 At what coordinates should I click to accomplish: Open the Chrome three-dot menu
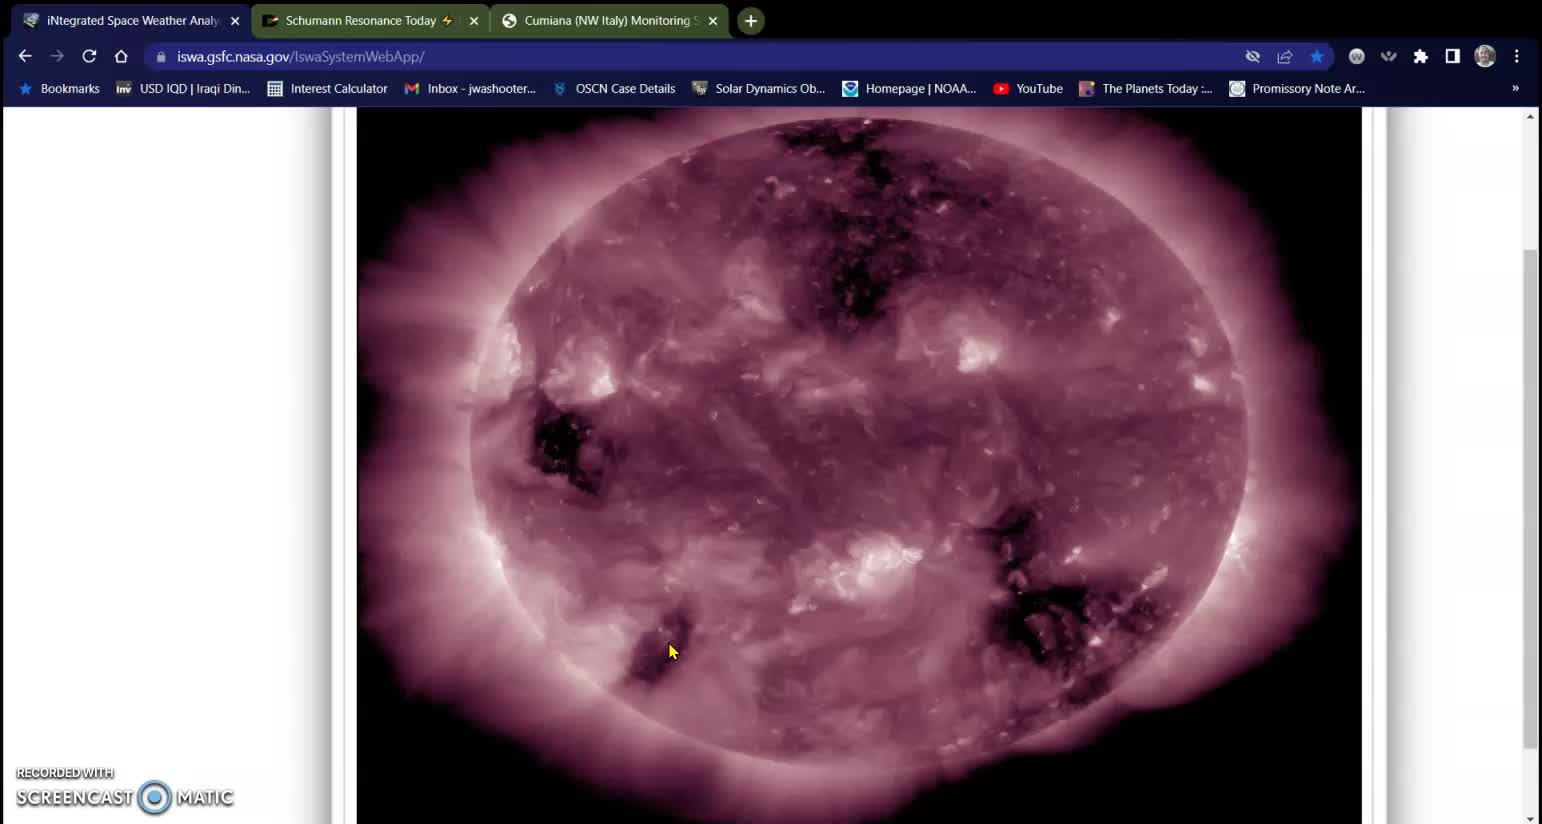1517,57
